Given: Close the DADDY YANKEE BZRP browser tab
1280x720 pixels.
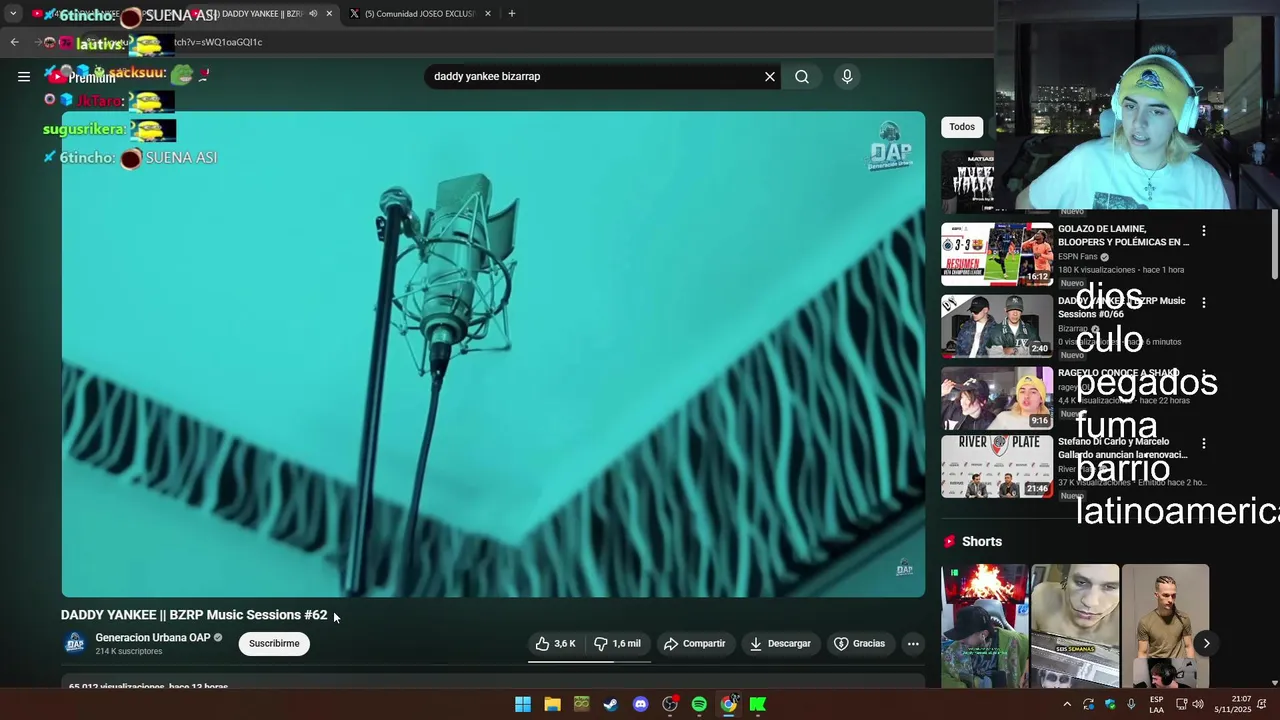Looking at the screenshot, I should click(329, 14).
